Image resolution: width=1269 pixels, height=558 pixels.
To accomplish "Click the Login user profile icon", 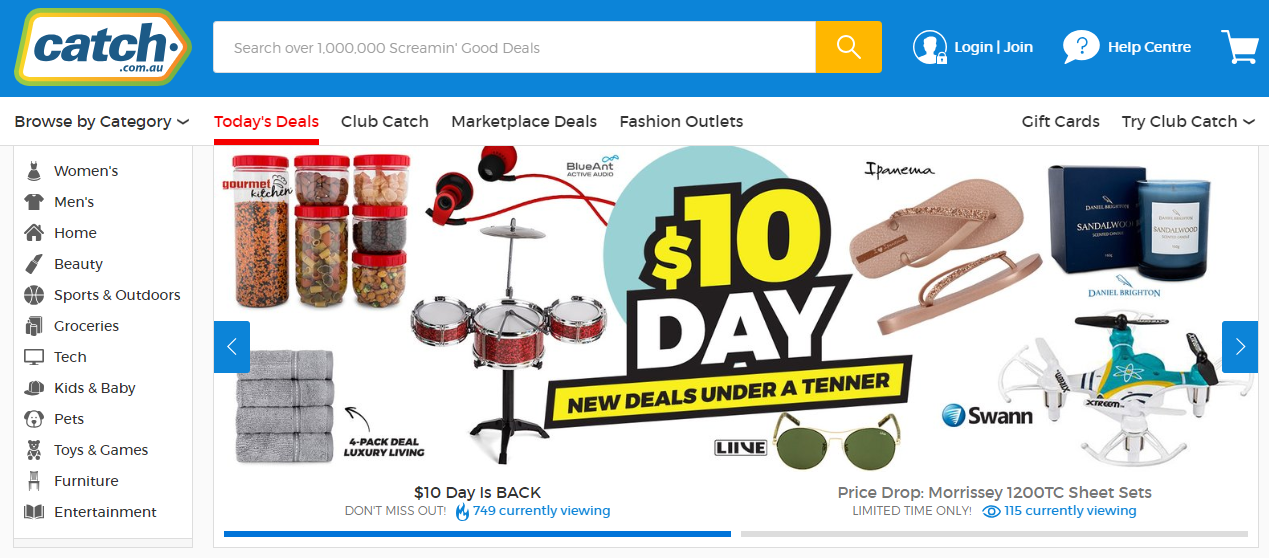I will click(929, 47).
